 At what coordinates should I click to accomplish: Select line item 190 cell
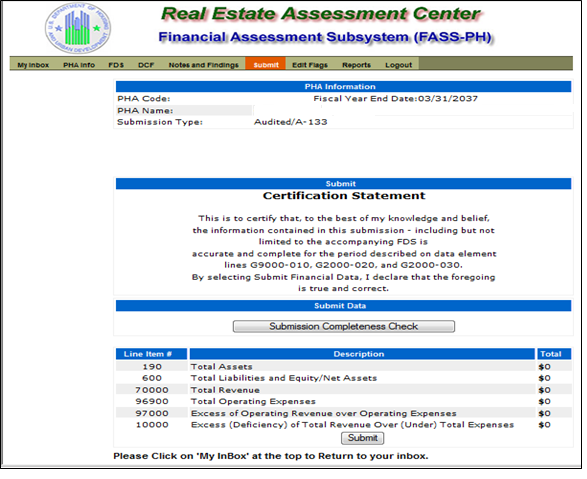click(152, 367)
